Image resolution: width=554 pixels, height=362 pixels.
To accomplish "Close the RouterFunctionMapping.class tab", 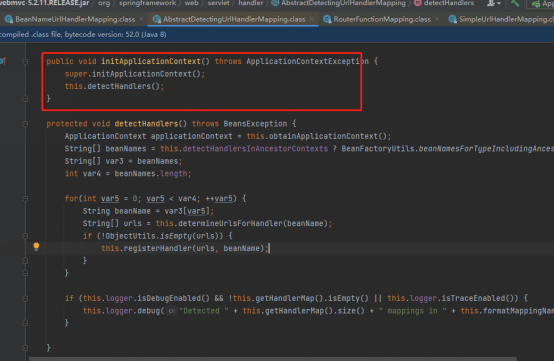I will [x=437, y=19].
